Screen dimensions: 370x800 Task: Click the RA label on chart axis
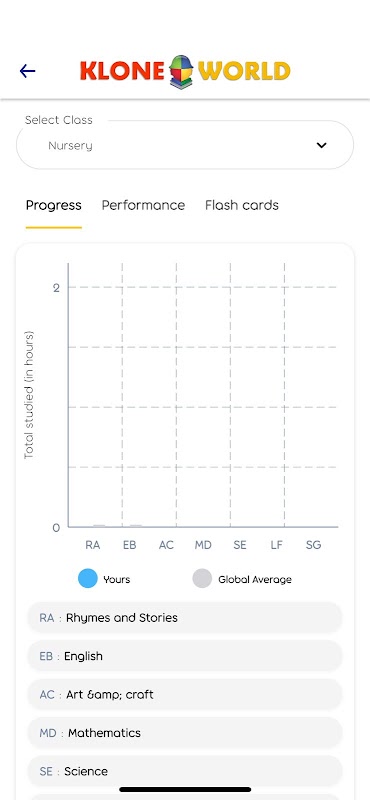(x=93, y=545)
